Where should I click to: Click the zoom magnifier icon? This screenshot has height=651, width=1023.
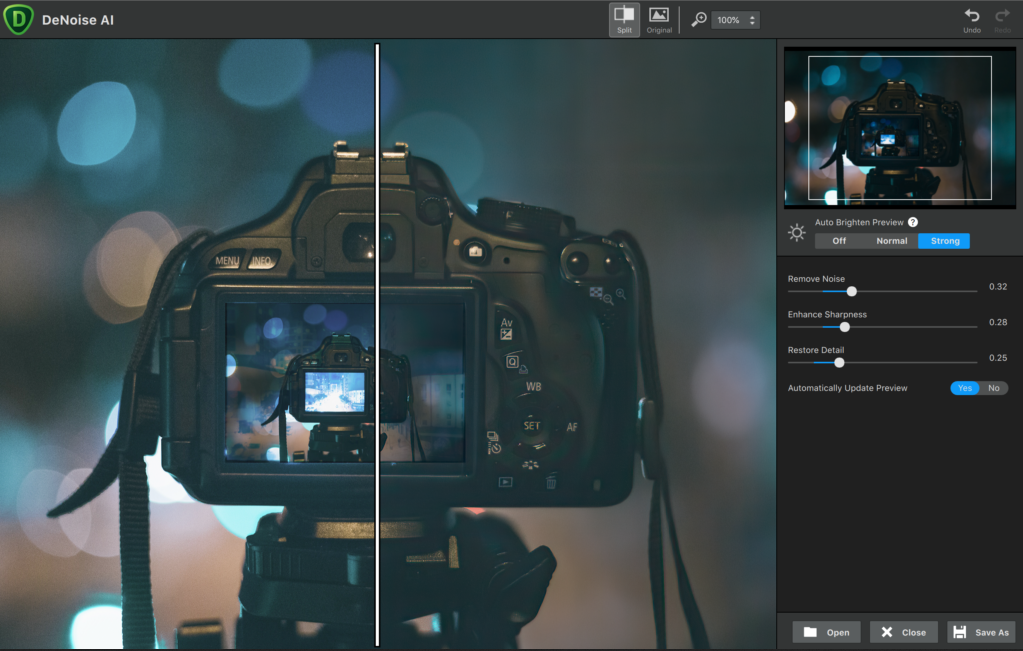(x=699, y=20)
